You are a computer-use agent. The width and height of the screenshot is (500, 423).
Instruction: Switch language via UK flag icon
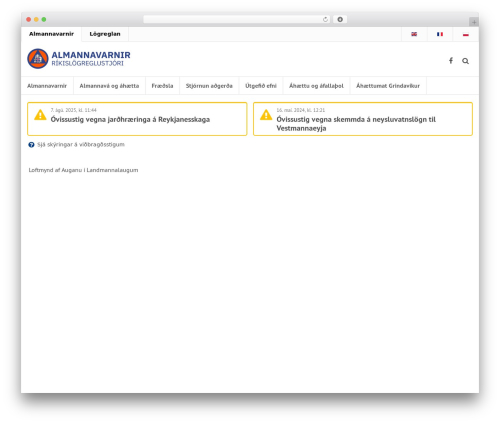pyautogui.click(x=414, y=34)
